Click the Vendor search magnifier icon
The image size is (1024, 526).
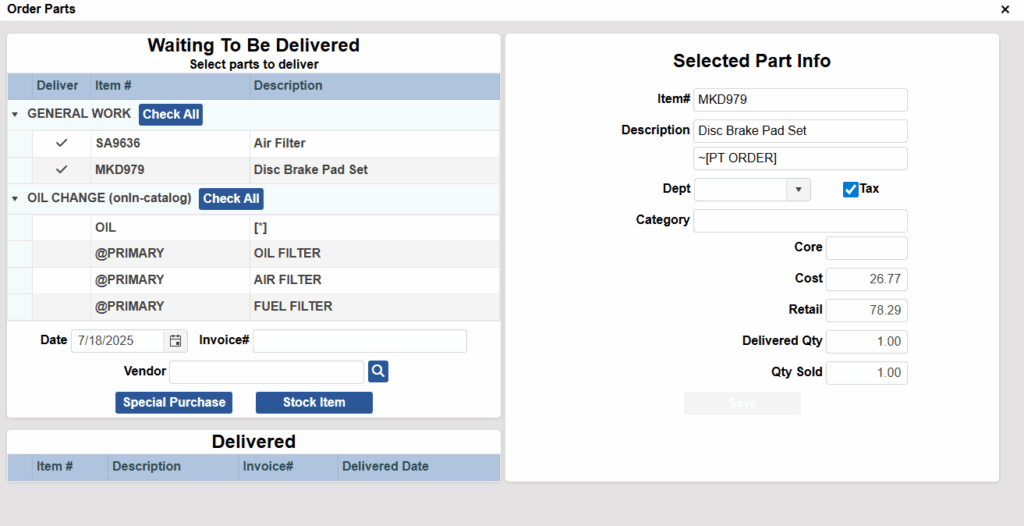pyautogui.click(x=378, y=372)
